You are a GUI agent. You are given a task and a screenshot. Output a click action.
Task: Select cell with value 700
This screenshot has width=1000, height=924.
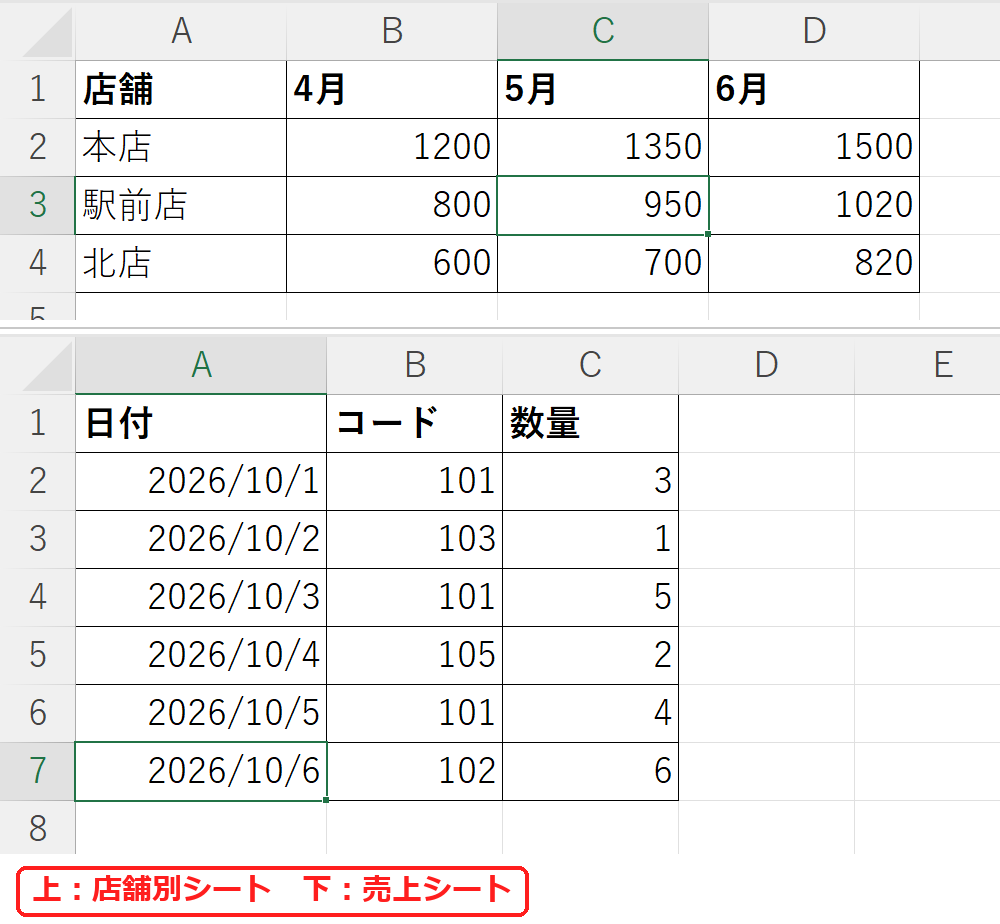(603, 263)
